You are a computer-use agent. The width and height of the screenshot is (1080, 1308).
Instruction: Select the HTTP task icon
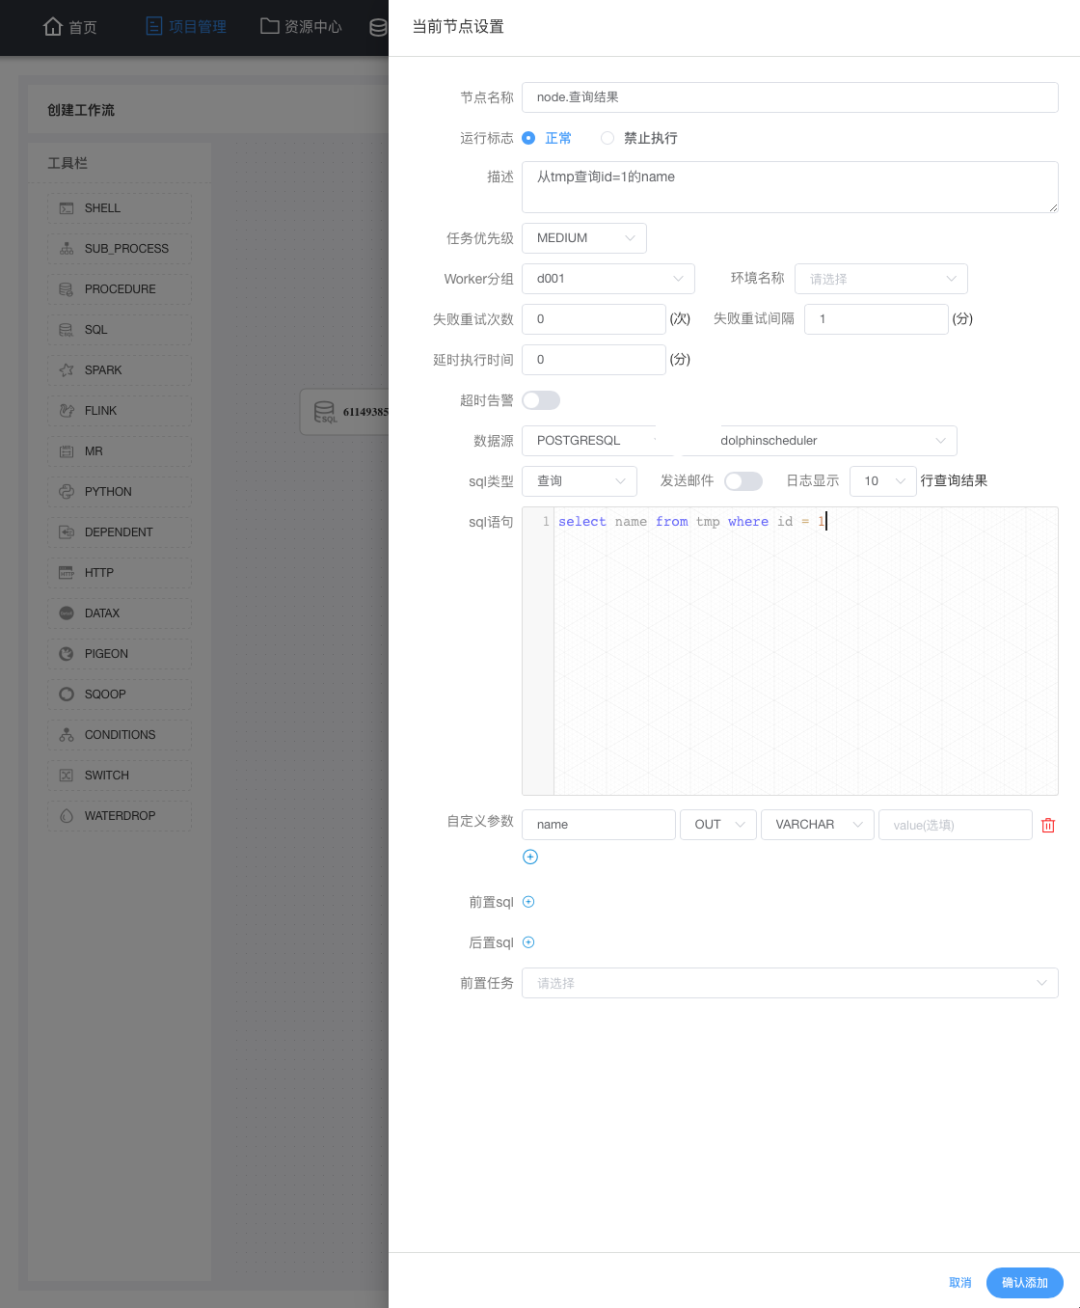pos(66,572)
